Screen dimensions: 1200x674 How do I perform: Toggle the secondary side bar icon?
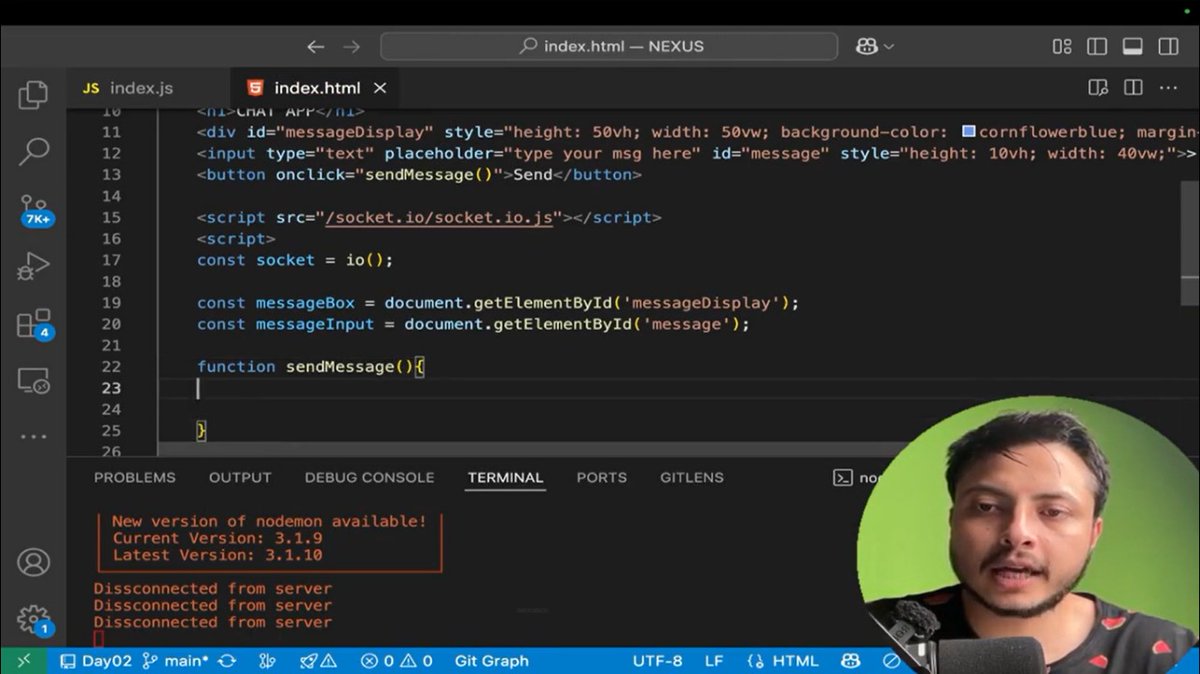tap(1170, 46)
